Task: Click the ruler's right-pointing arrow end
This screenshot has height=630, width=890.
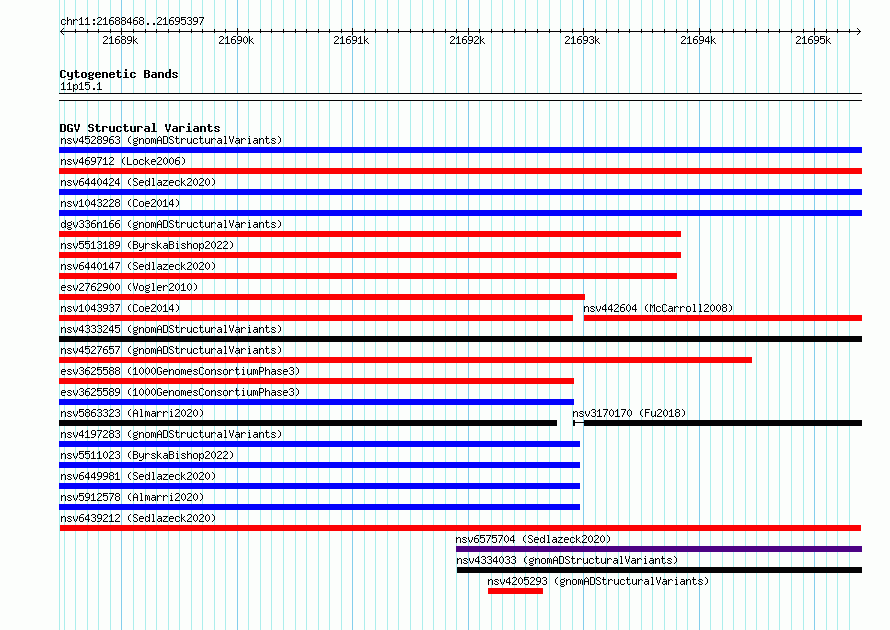Action: coord(859,31)
